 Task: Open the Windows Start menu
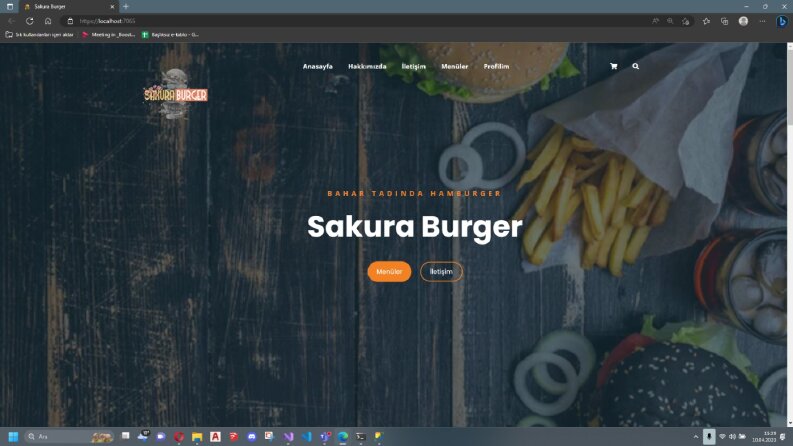tap(13, 436)
